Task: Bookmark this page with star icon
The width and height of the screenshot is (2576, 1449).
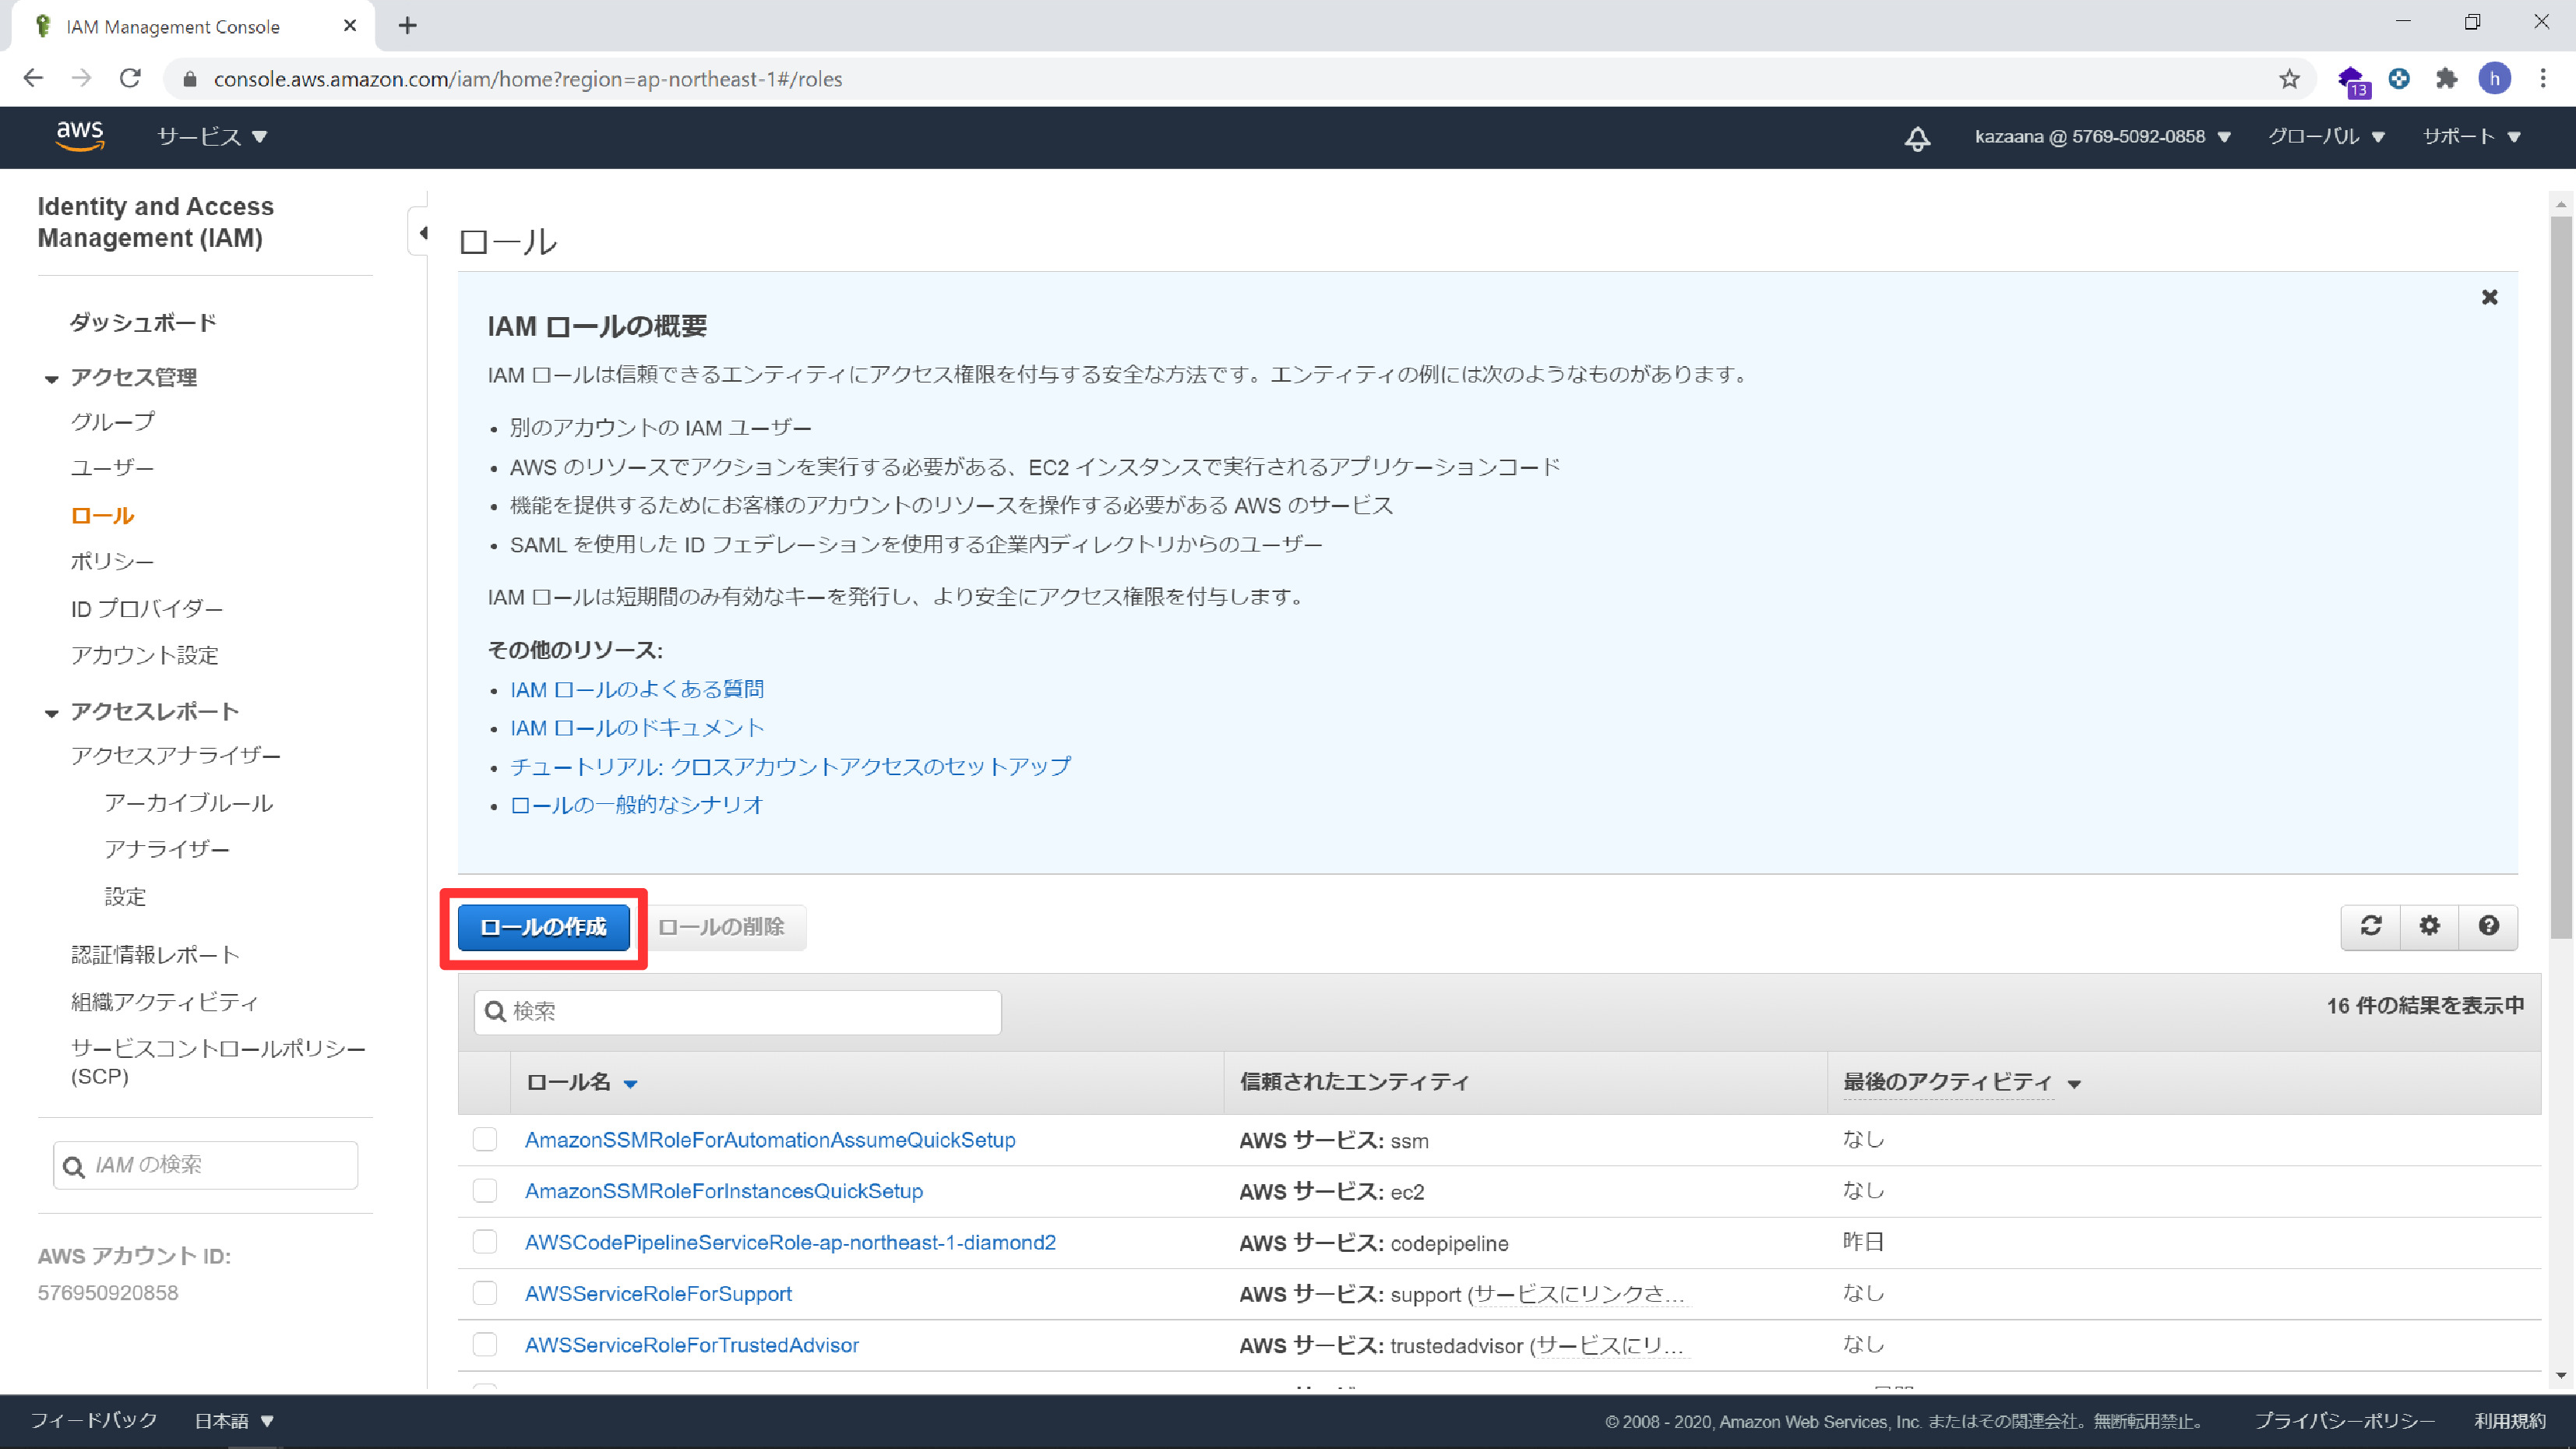Action: [x=2290, y=79]
